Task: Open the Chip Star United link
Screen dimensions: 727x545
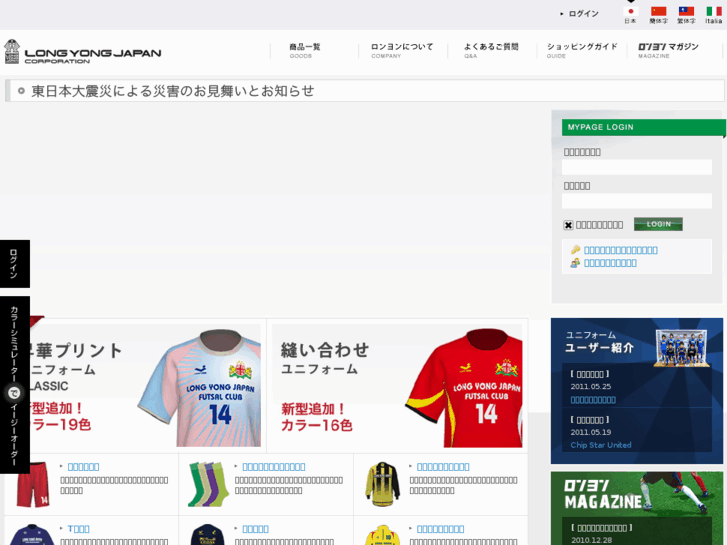Action: pyautogui.click(x=601, y=445)
